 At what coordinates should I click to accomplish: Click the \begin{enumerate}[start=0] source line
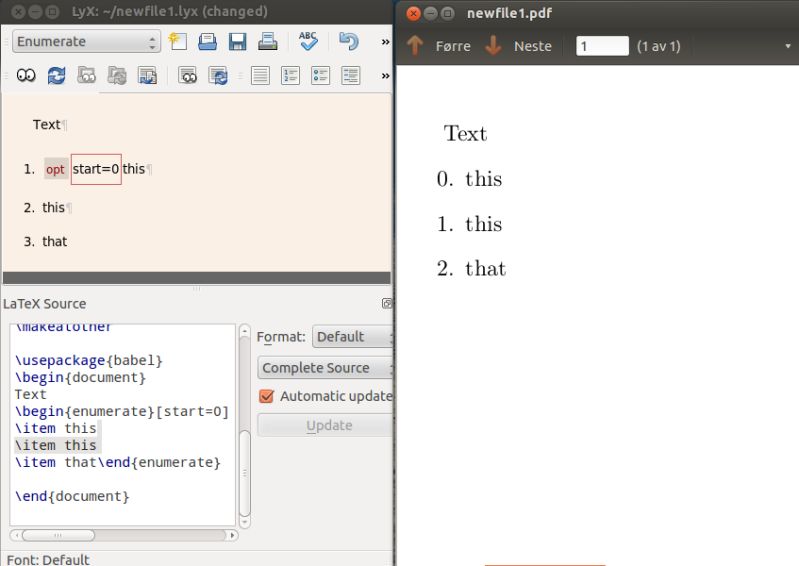click(x=122, y=411)
